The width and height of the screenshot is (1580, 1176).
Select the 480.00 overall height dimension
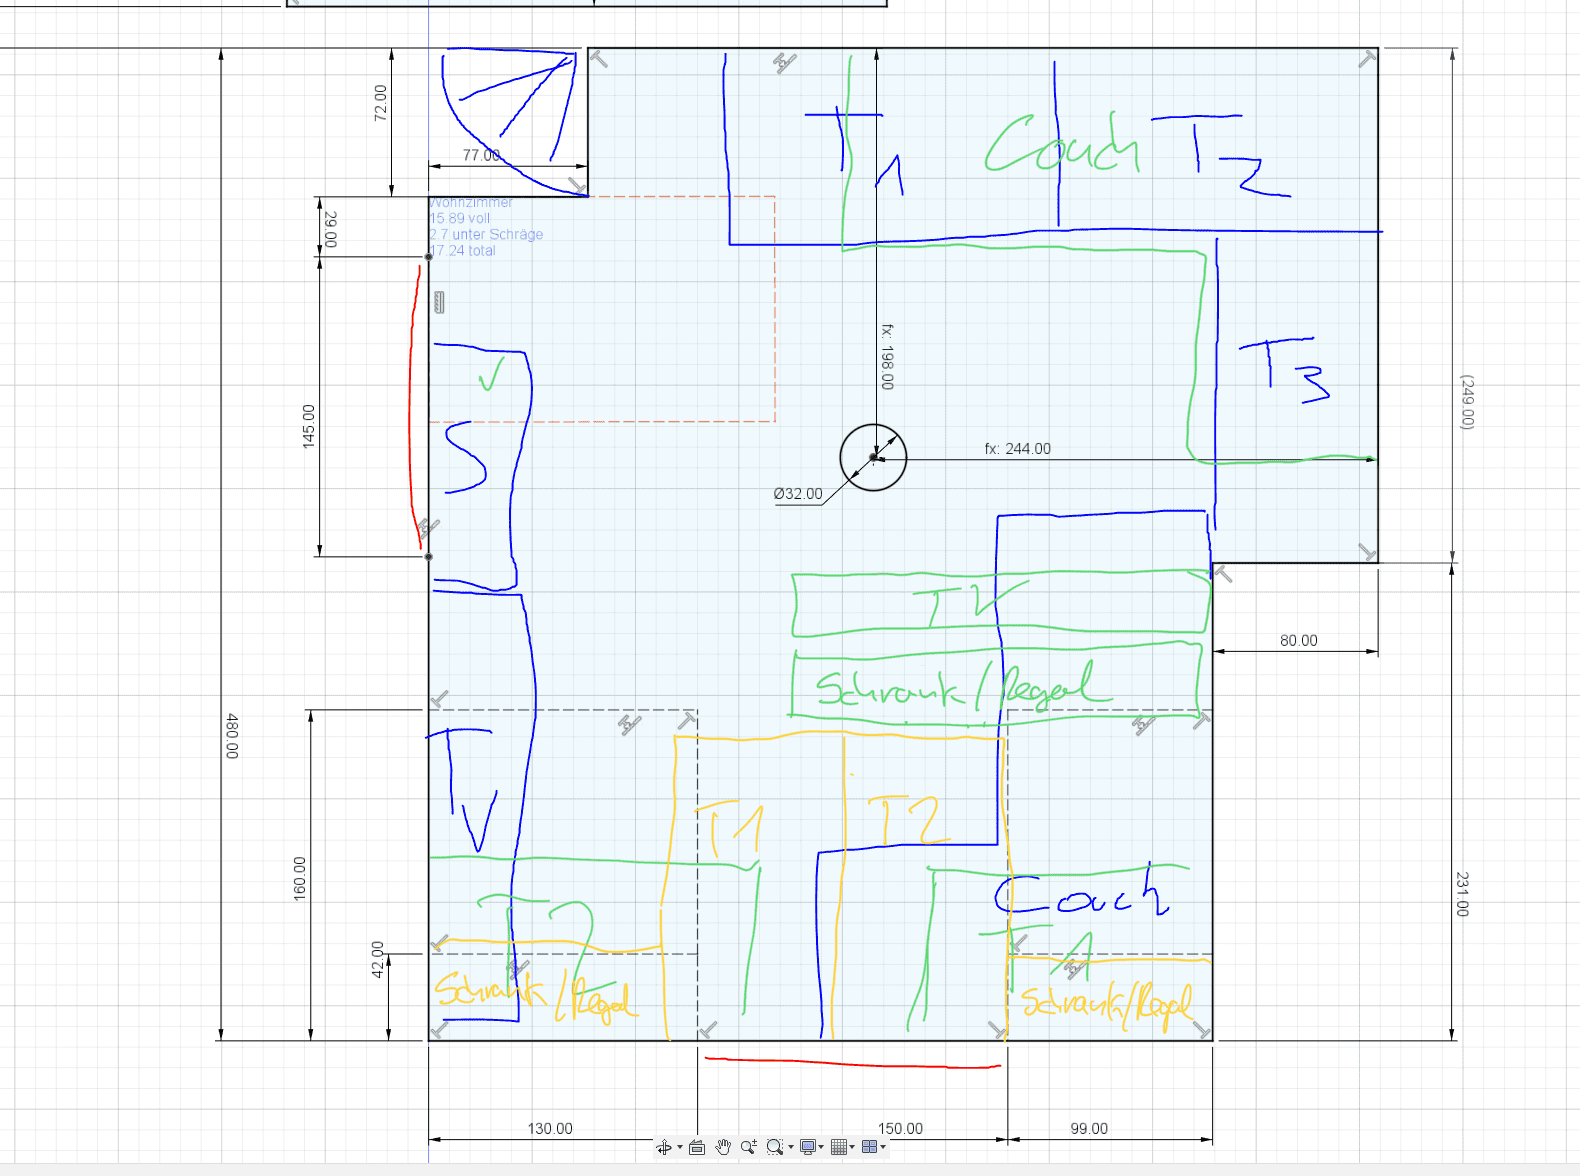232,736
